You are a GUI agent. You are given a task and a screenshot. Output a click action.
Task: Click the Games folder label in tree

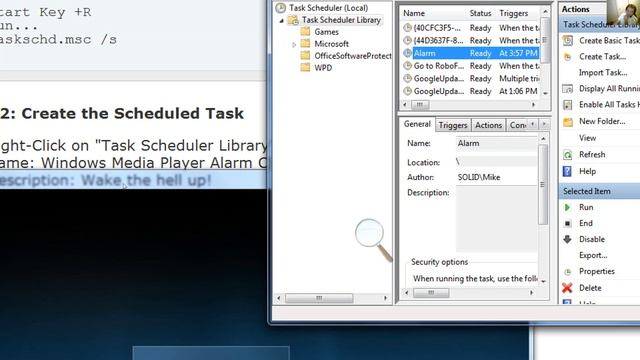[327, 32]
